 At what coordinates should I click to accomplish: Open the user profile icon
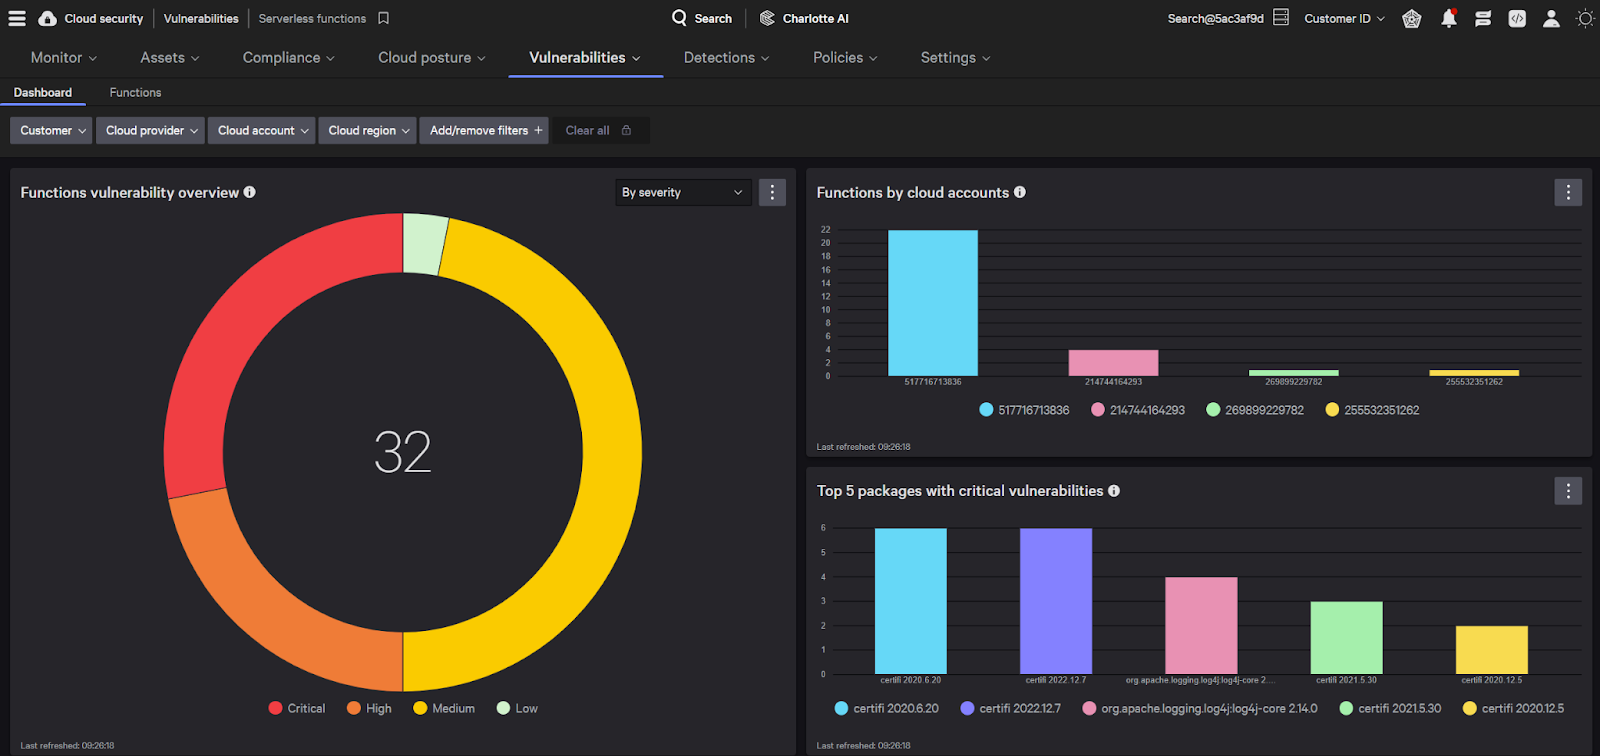point(1551,18)
